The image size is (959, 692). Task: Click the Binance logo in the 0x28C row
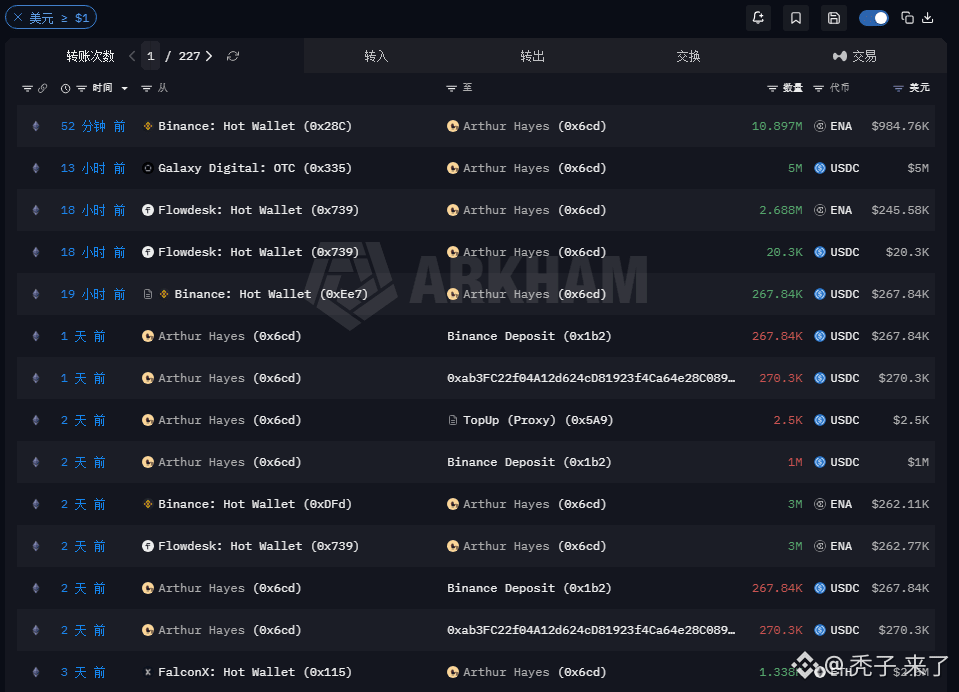coord(147,126)
